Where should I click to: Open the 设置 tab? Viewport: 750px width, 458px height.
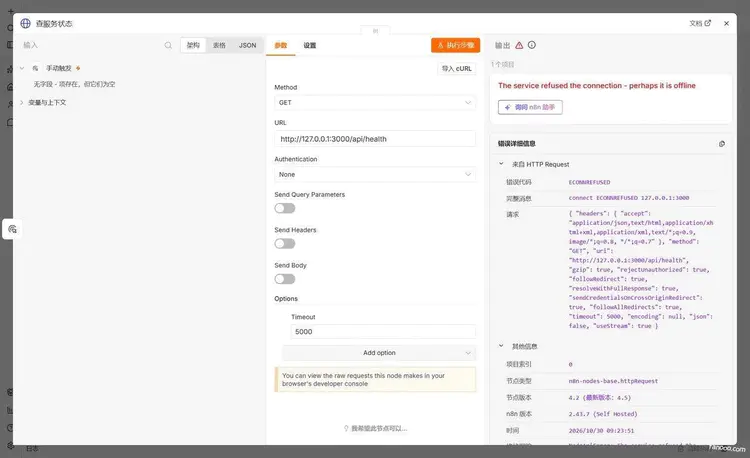(309, 45)
